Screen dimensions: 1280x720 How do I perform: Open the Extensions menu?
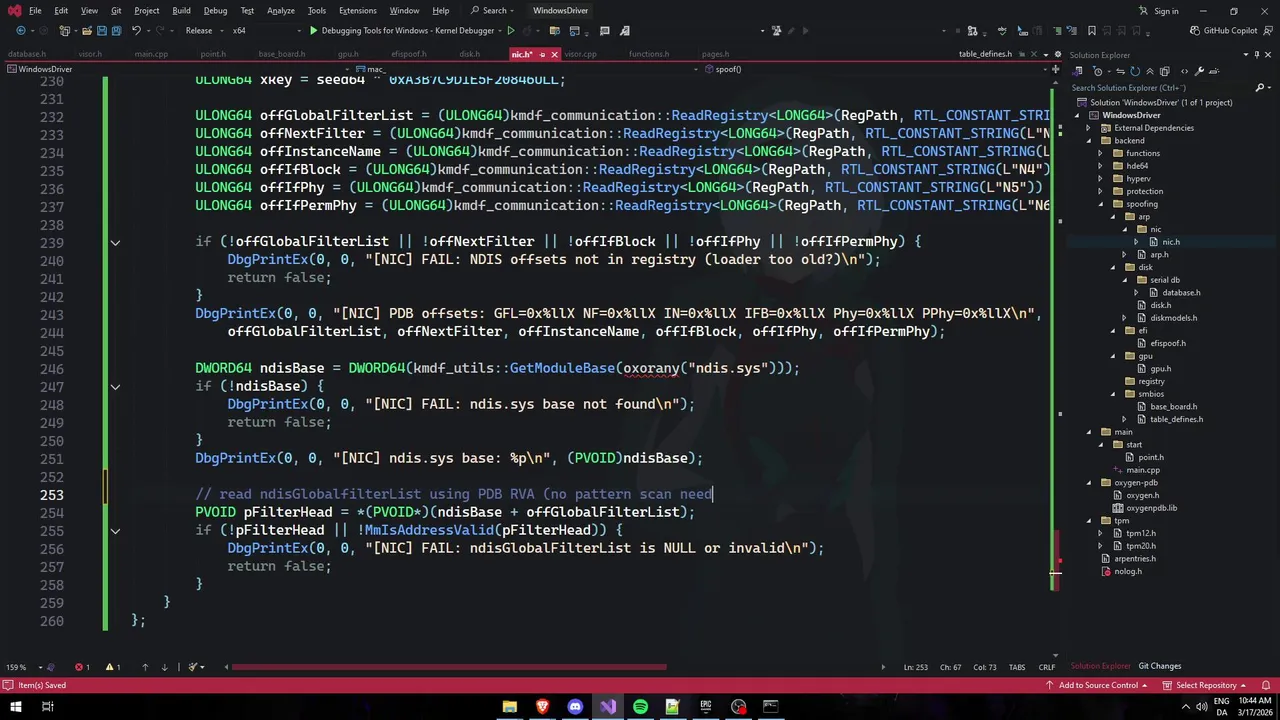[357, 11]
